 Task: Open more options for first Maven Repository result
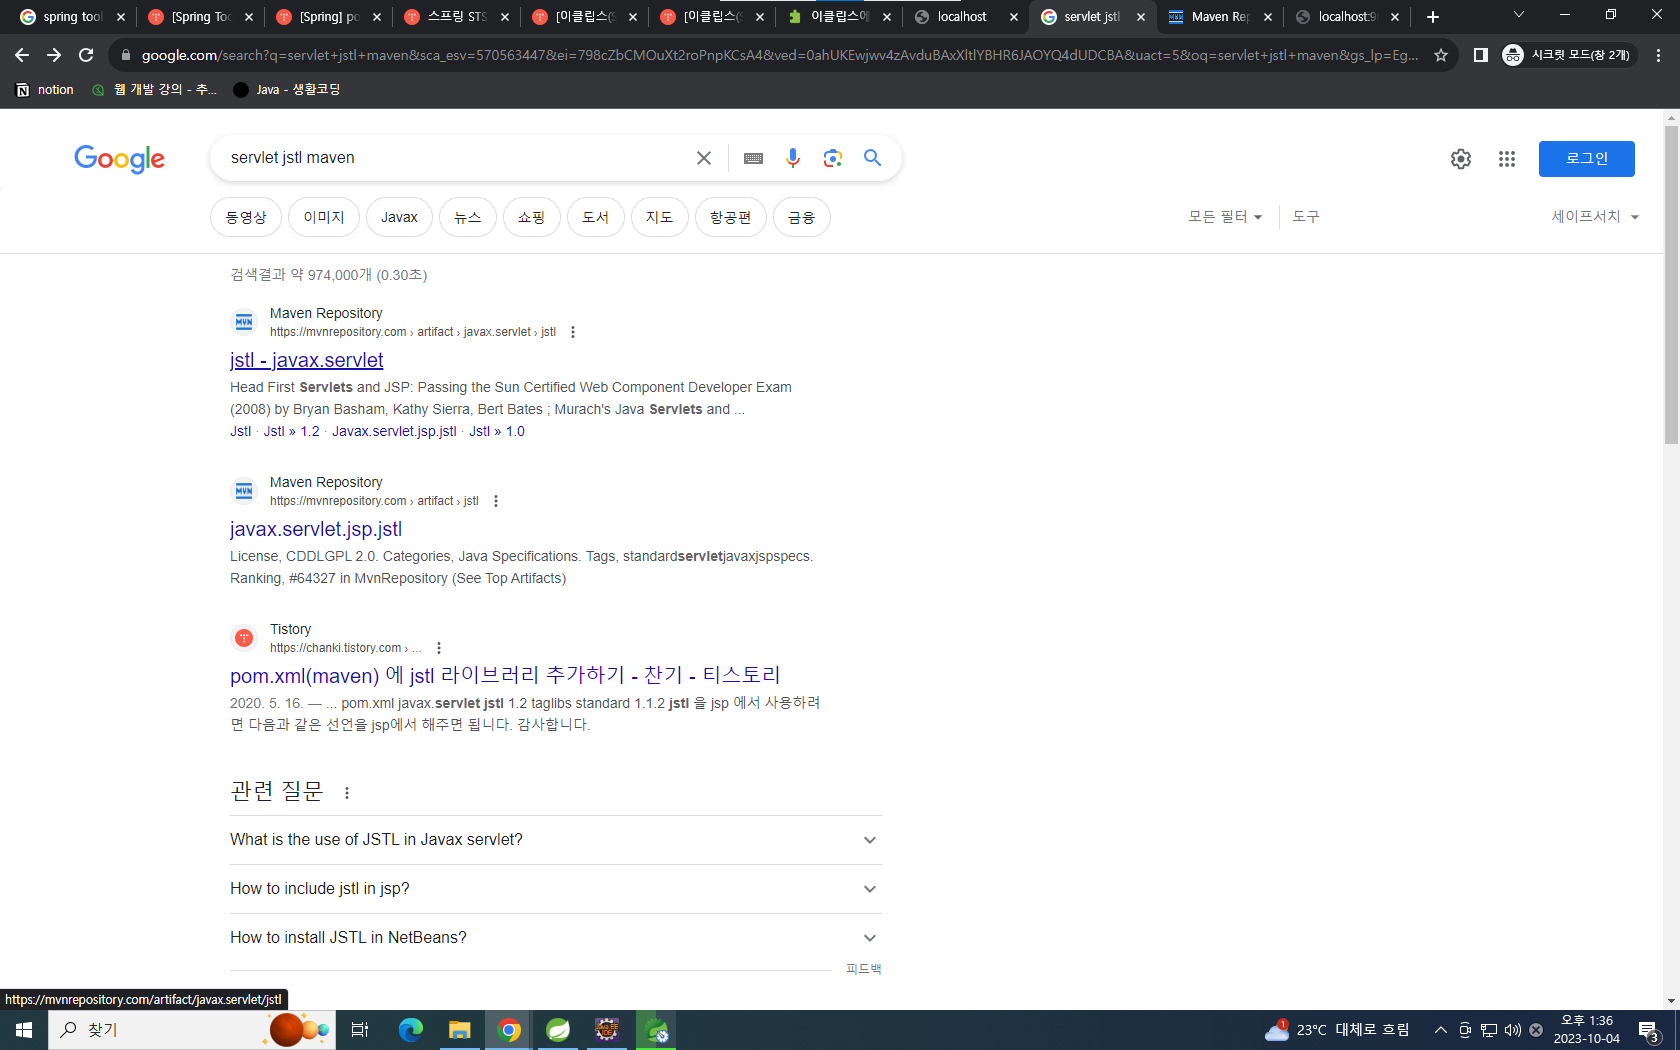click(573, 332)
